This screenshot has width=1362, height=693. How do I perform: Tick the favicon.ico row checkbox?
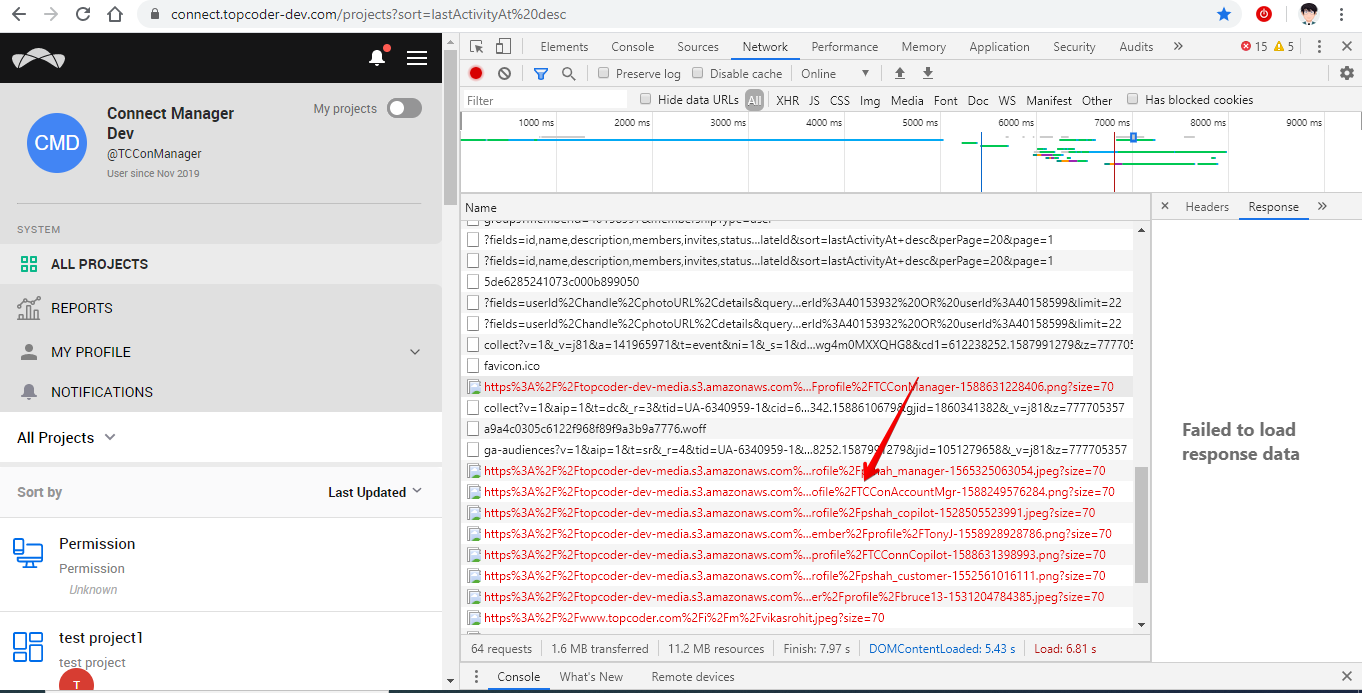(474, 366)
